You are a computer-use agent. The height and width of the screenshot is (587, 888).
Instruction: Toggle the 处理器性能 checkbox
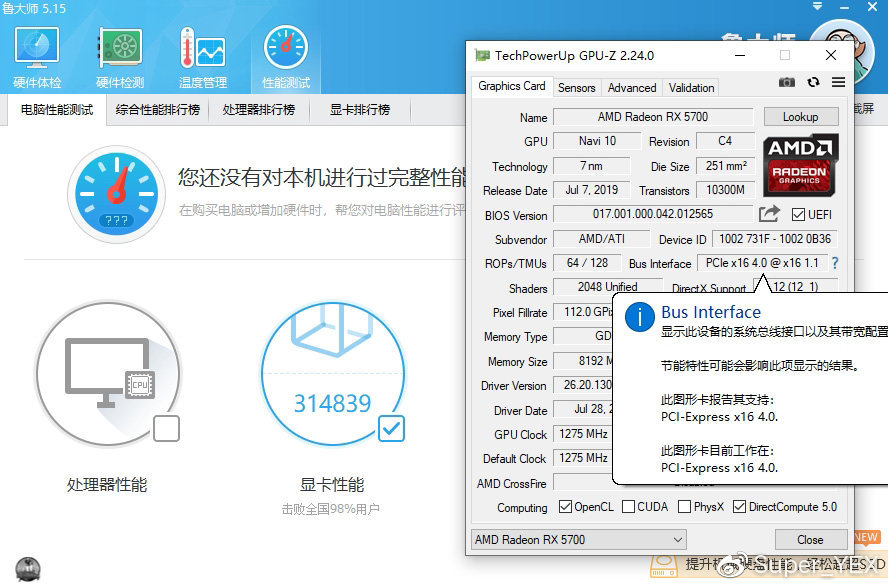point(166,429)
